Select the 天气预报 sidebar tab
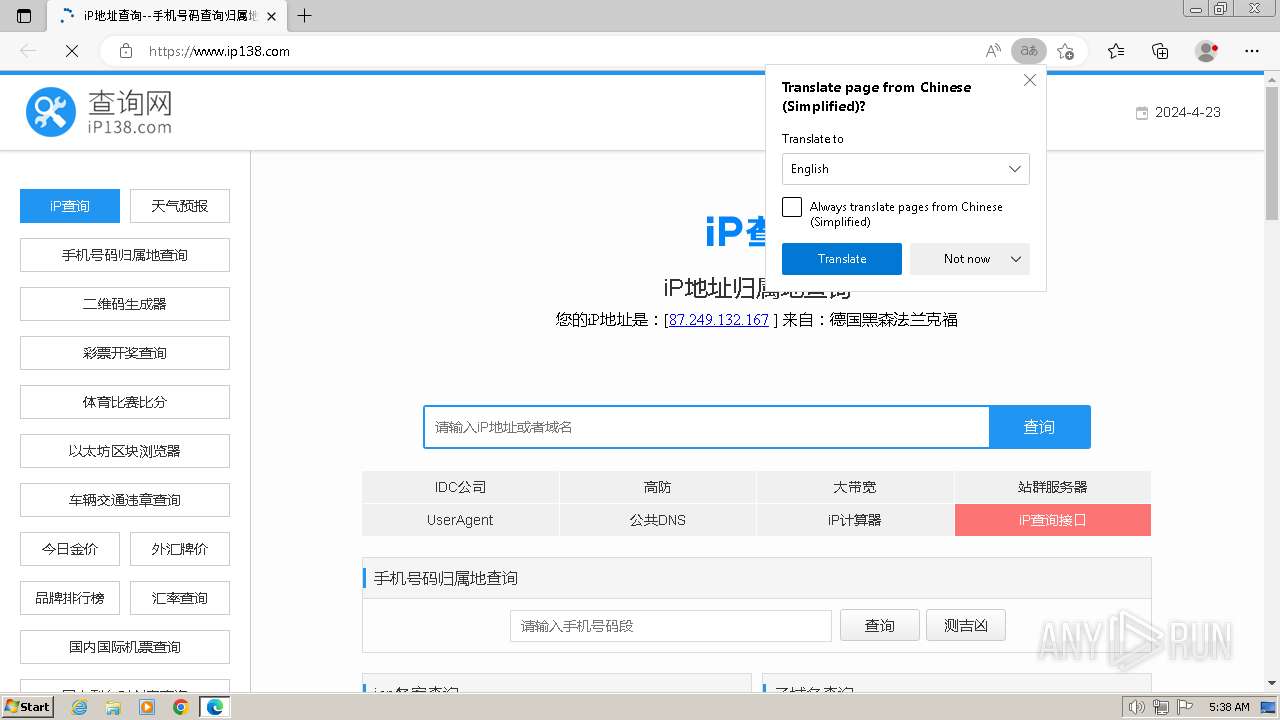This screenshot has height=720, width=1280. (x=180, y=206)
